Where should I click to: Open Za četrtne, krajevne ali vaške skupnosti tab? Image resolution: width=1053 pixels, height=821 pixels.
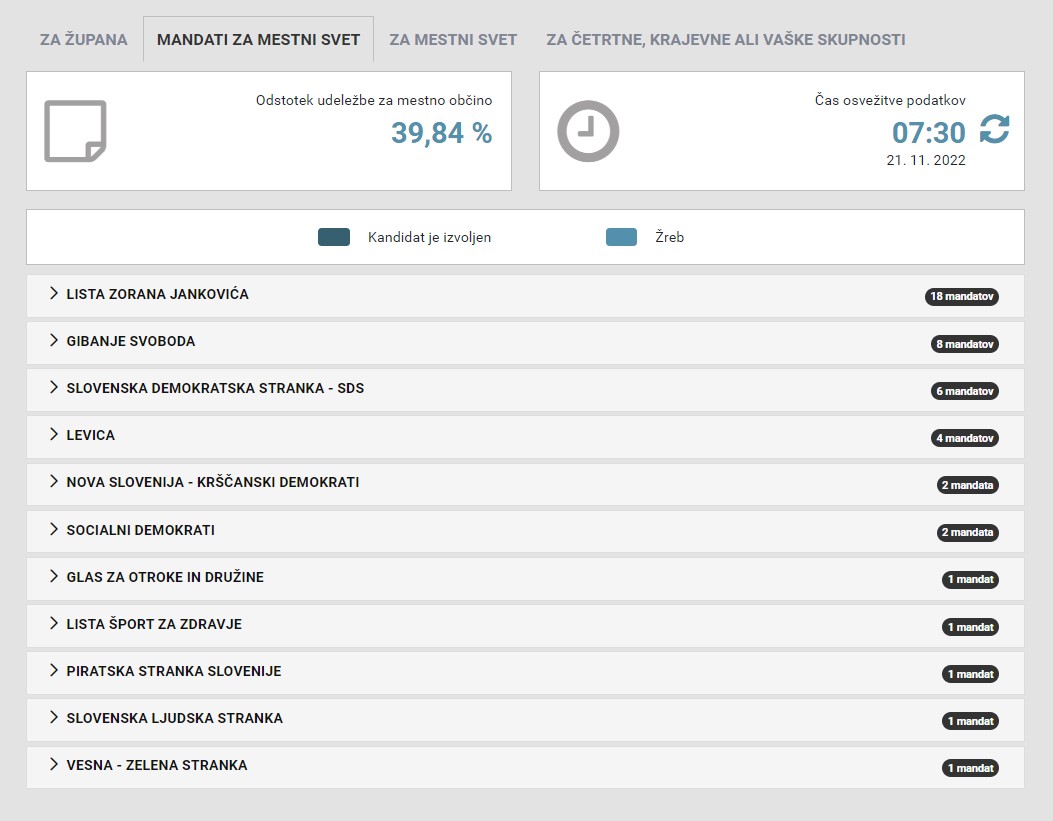[725, 40]
